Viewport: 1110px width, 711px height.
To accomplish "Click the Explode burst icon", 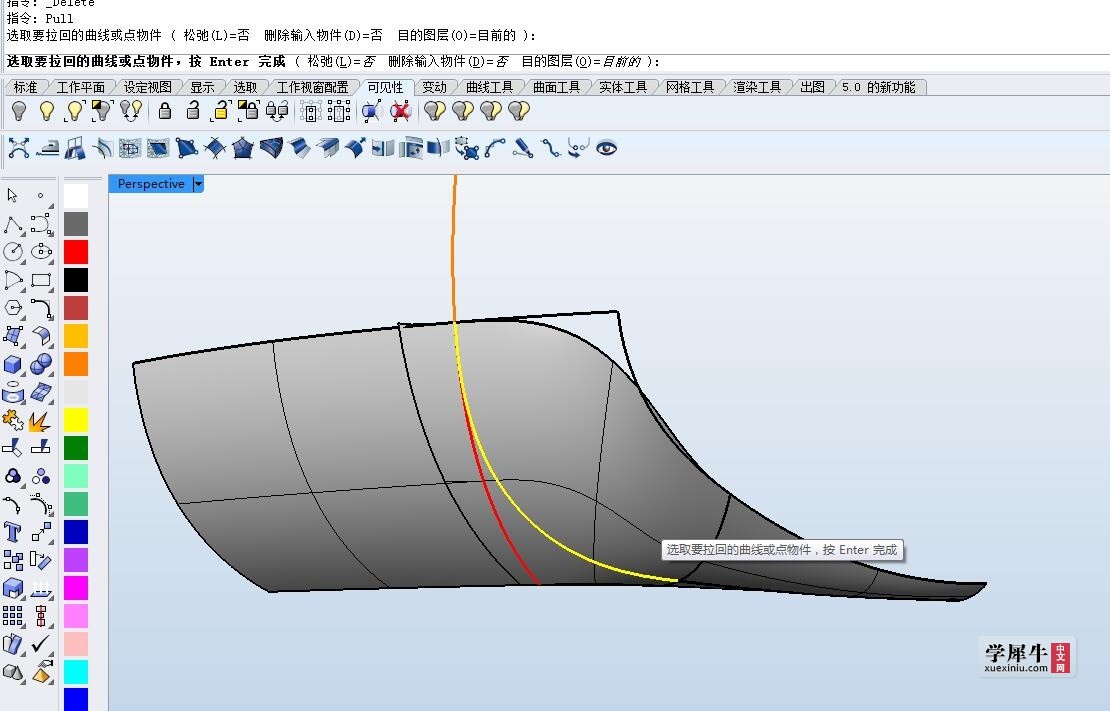I will tap(40, 421).
